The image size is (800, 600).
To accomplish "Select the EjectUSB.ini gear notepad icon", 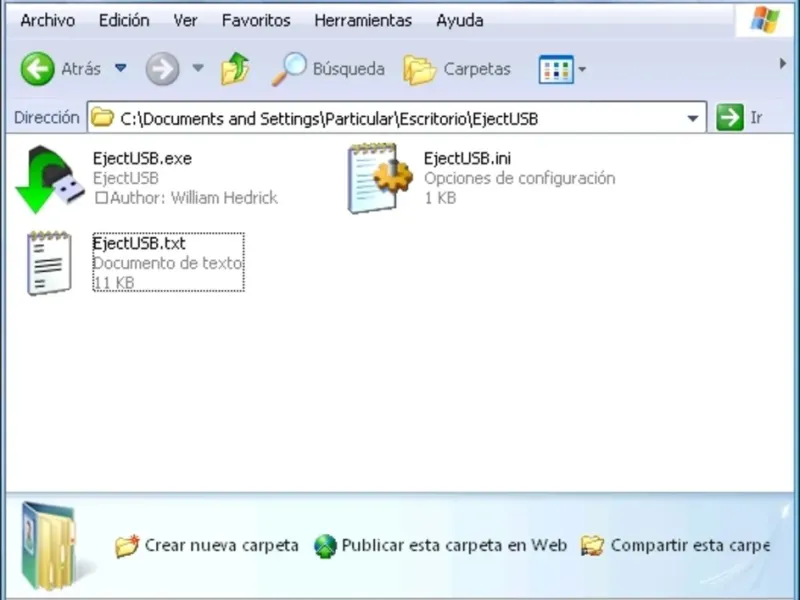I will (x=380, y=178).
